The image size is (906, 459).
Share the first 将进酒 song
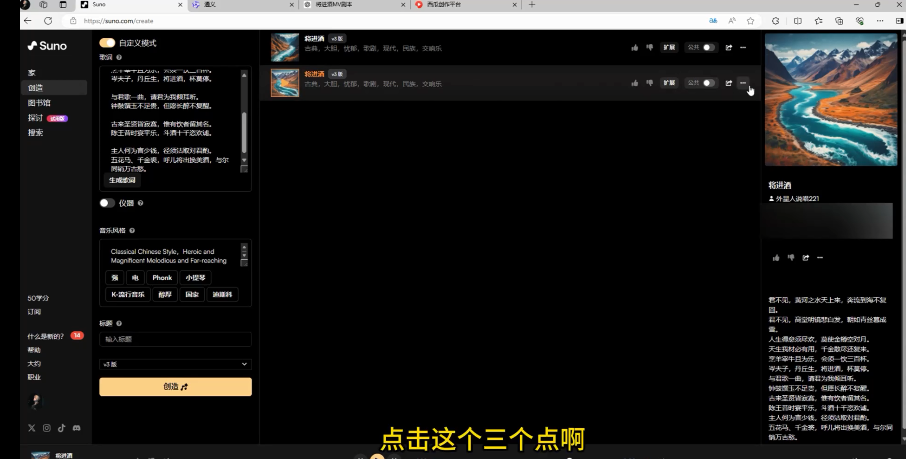tap(729, 47)
